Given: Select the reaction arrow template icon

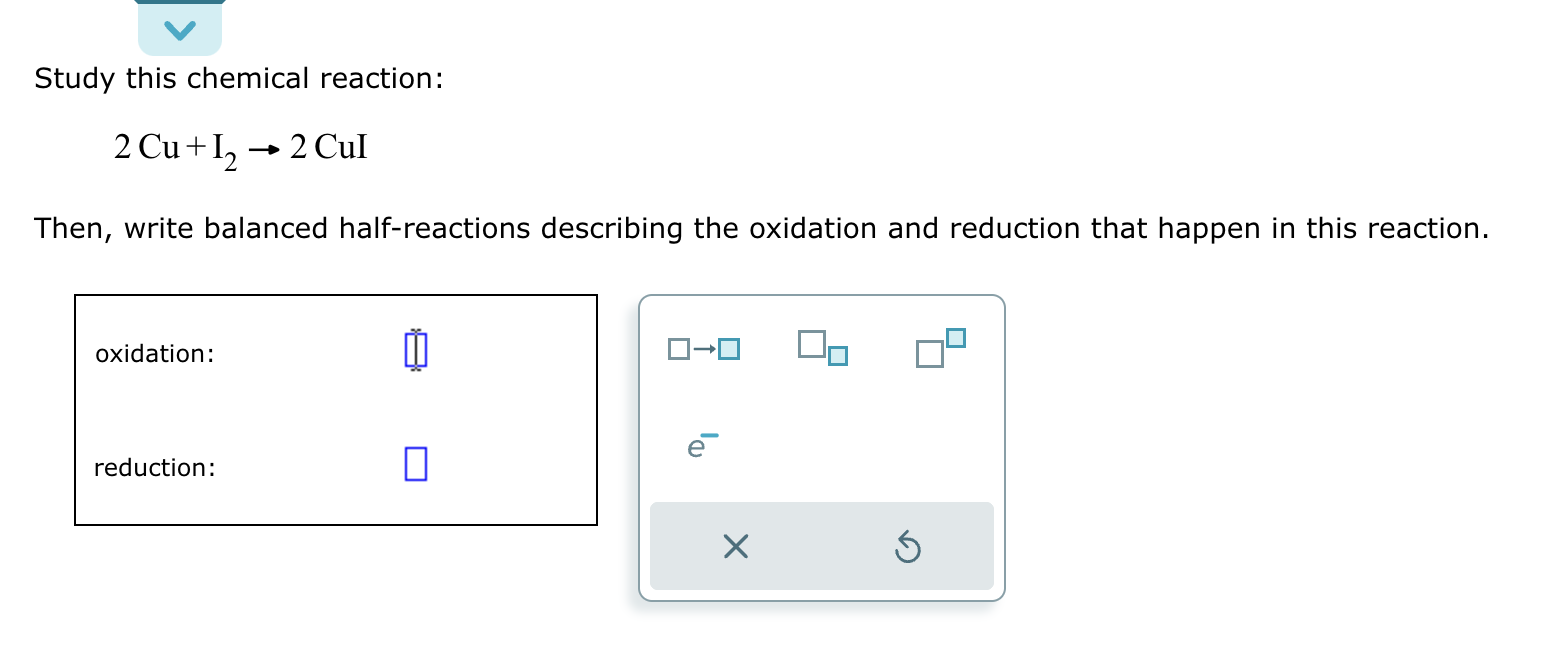Looking at the screenshot, I should click(703, 349).
